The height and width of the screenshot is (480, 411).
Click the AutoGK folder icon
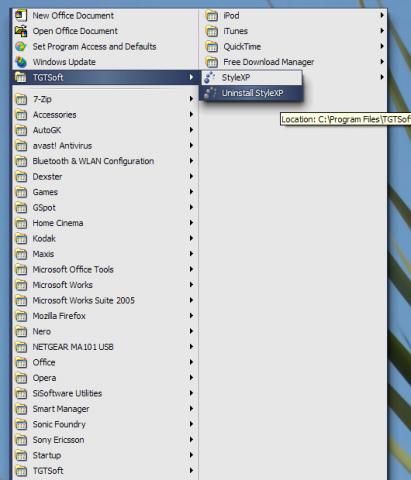[21, 130]
